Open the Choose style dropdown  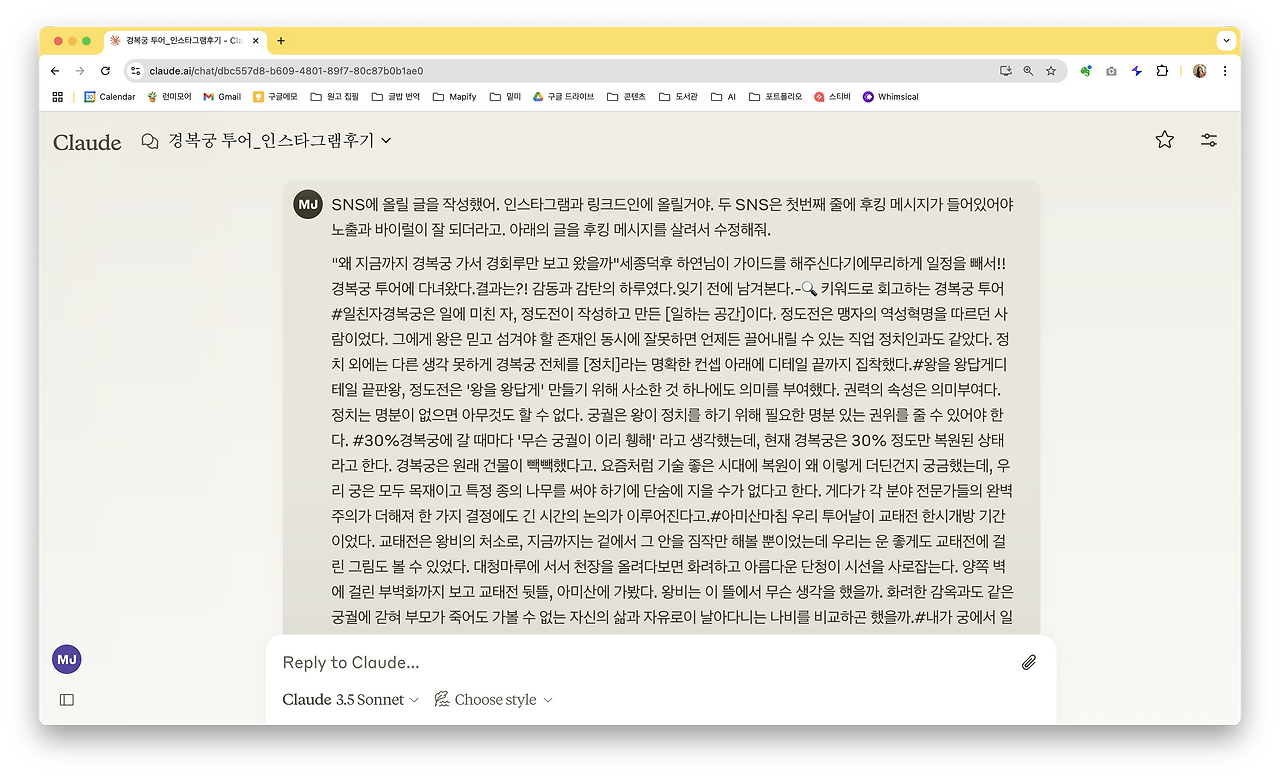493,699
